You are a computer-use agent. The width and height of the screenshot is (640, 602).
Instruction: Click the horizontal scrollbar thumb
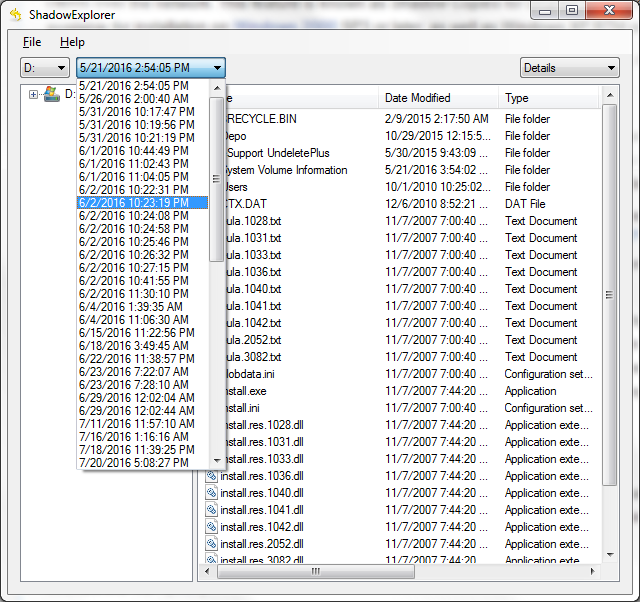pyautogui.click(x=316, y=571)
